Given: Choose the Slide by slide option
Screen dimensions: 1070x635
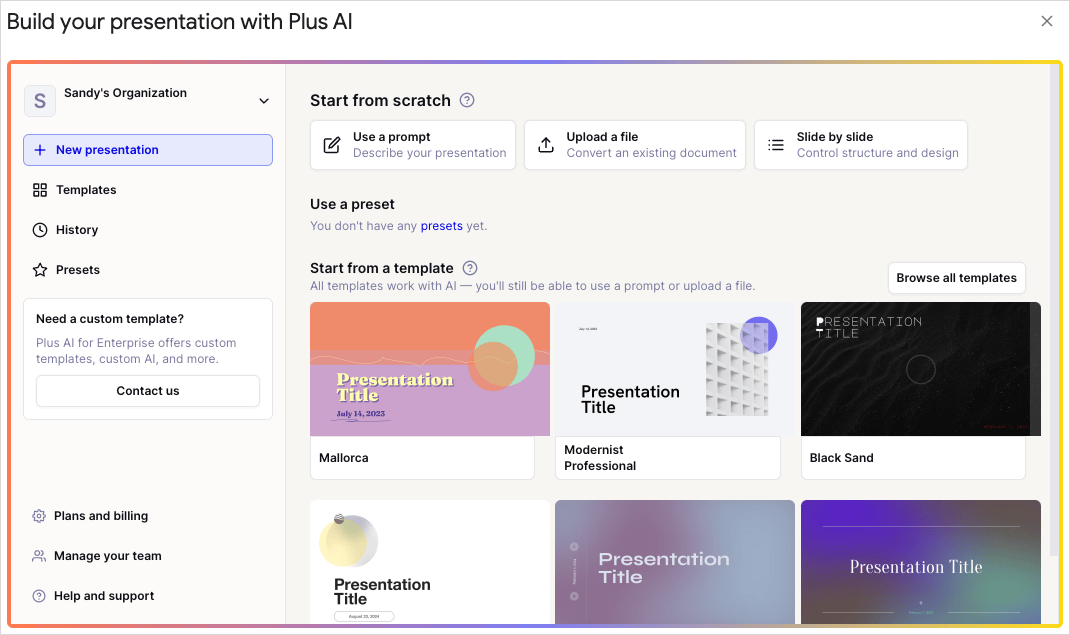Looking at the screenshot, I should [861, 145].
